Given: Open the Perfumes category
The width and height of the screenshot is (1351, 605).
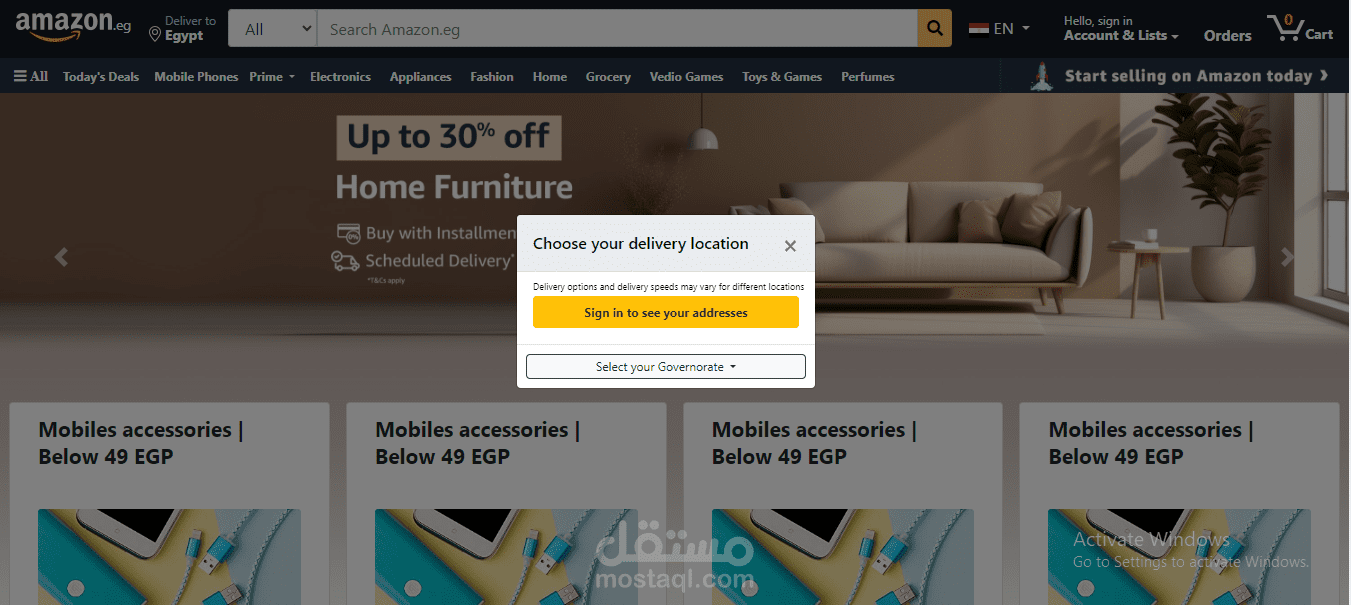Looking at the screenshot, I should pos(868,77).
